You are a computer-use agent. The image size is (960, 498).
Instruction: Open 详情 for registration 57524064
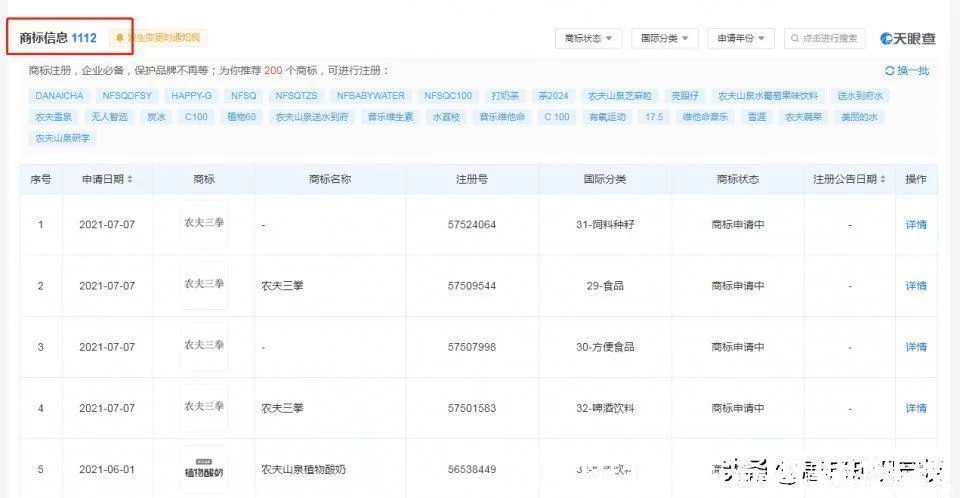(916, 225)
